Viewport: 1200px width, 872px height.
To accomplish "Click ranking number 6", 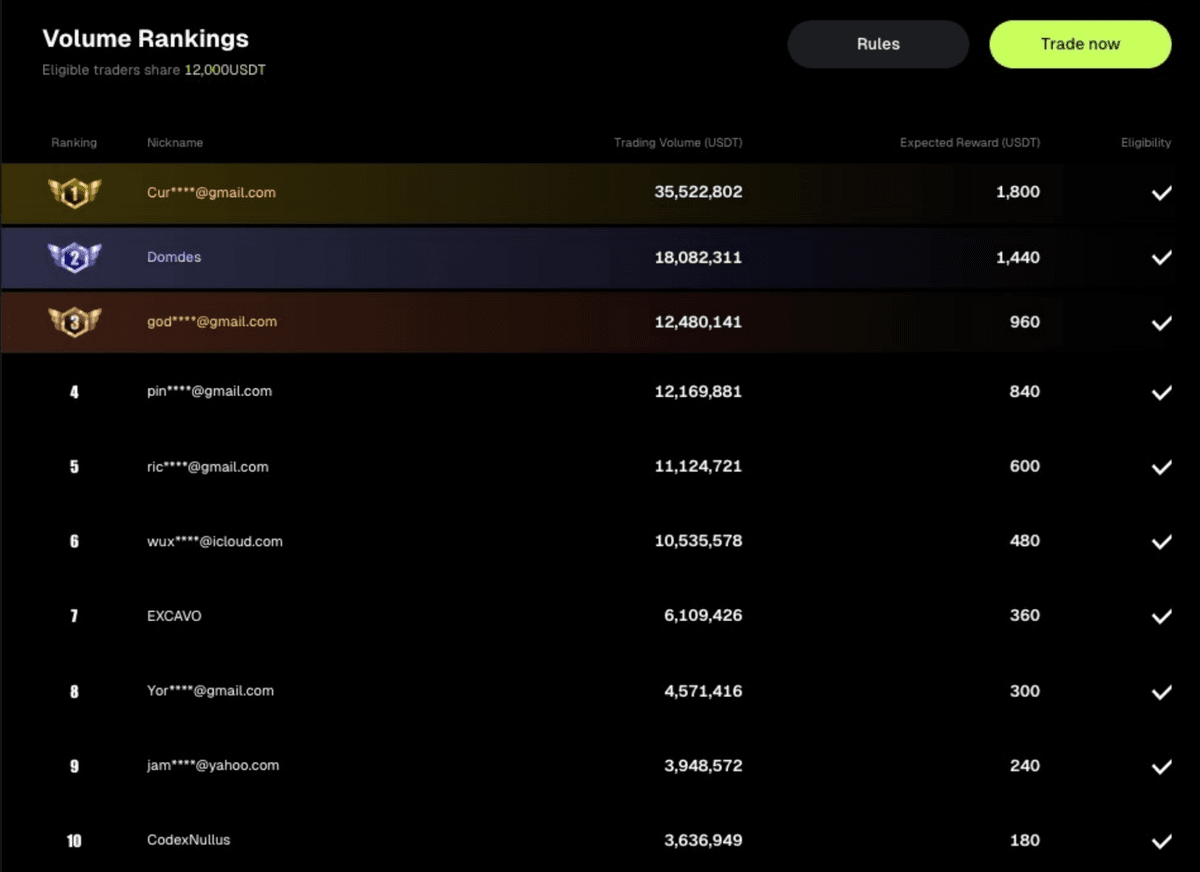I will click(x=74, y=542).
